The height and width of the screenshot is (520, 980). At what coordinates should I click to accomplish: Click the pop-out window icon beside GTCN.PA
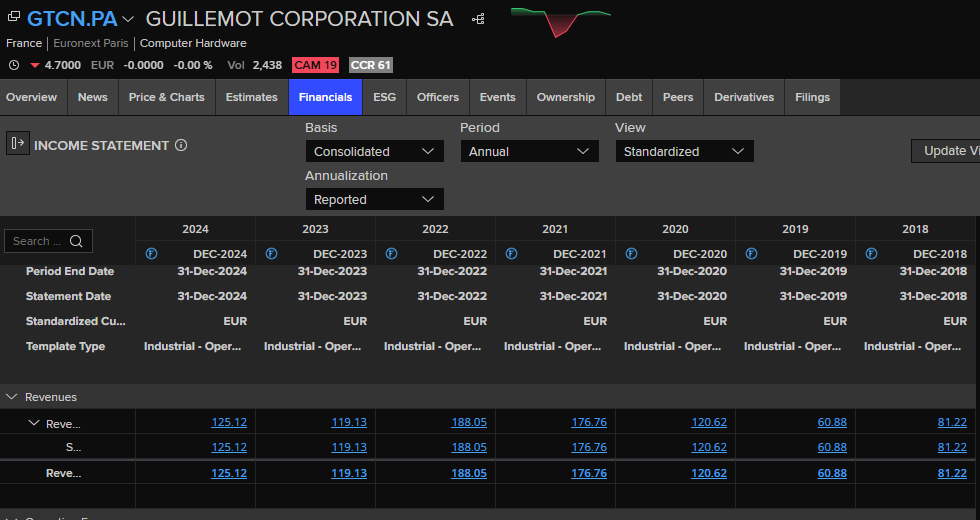pyautogui.click(x=13, y=17)
